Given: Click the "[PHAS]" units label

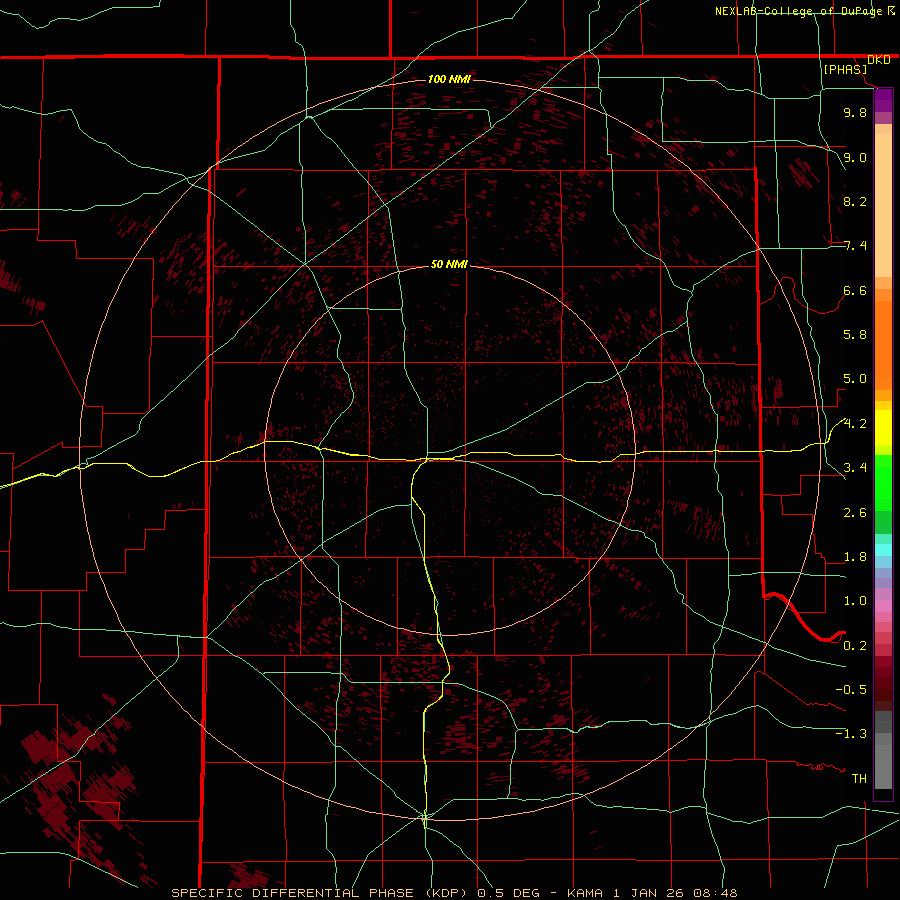Looking at the screenshot, I should pyautogui.click(x=845, y=69).
